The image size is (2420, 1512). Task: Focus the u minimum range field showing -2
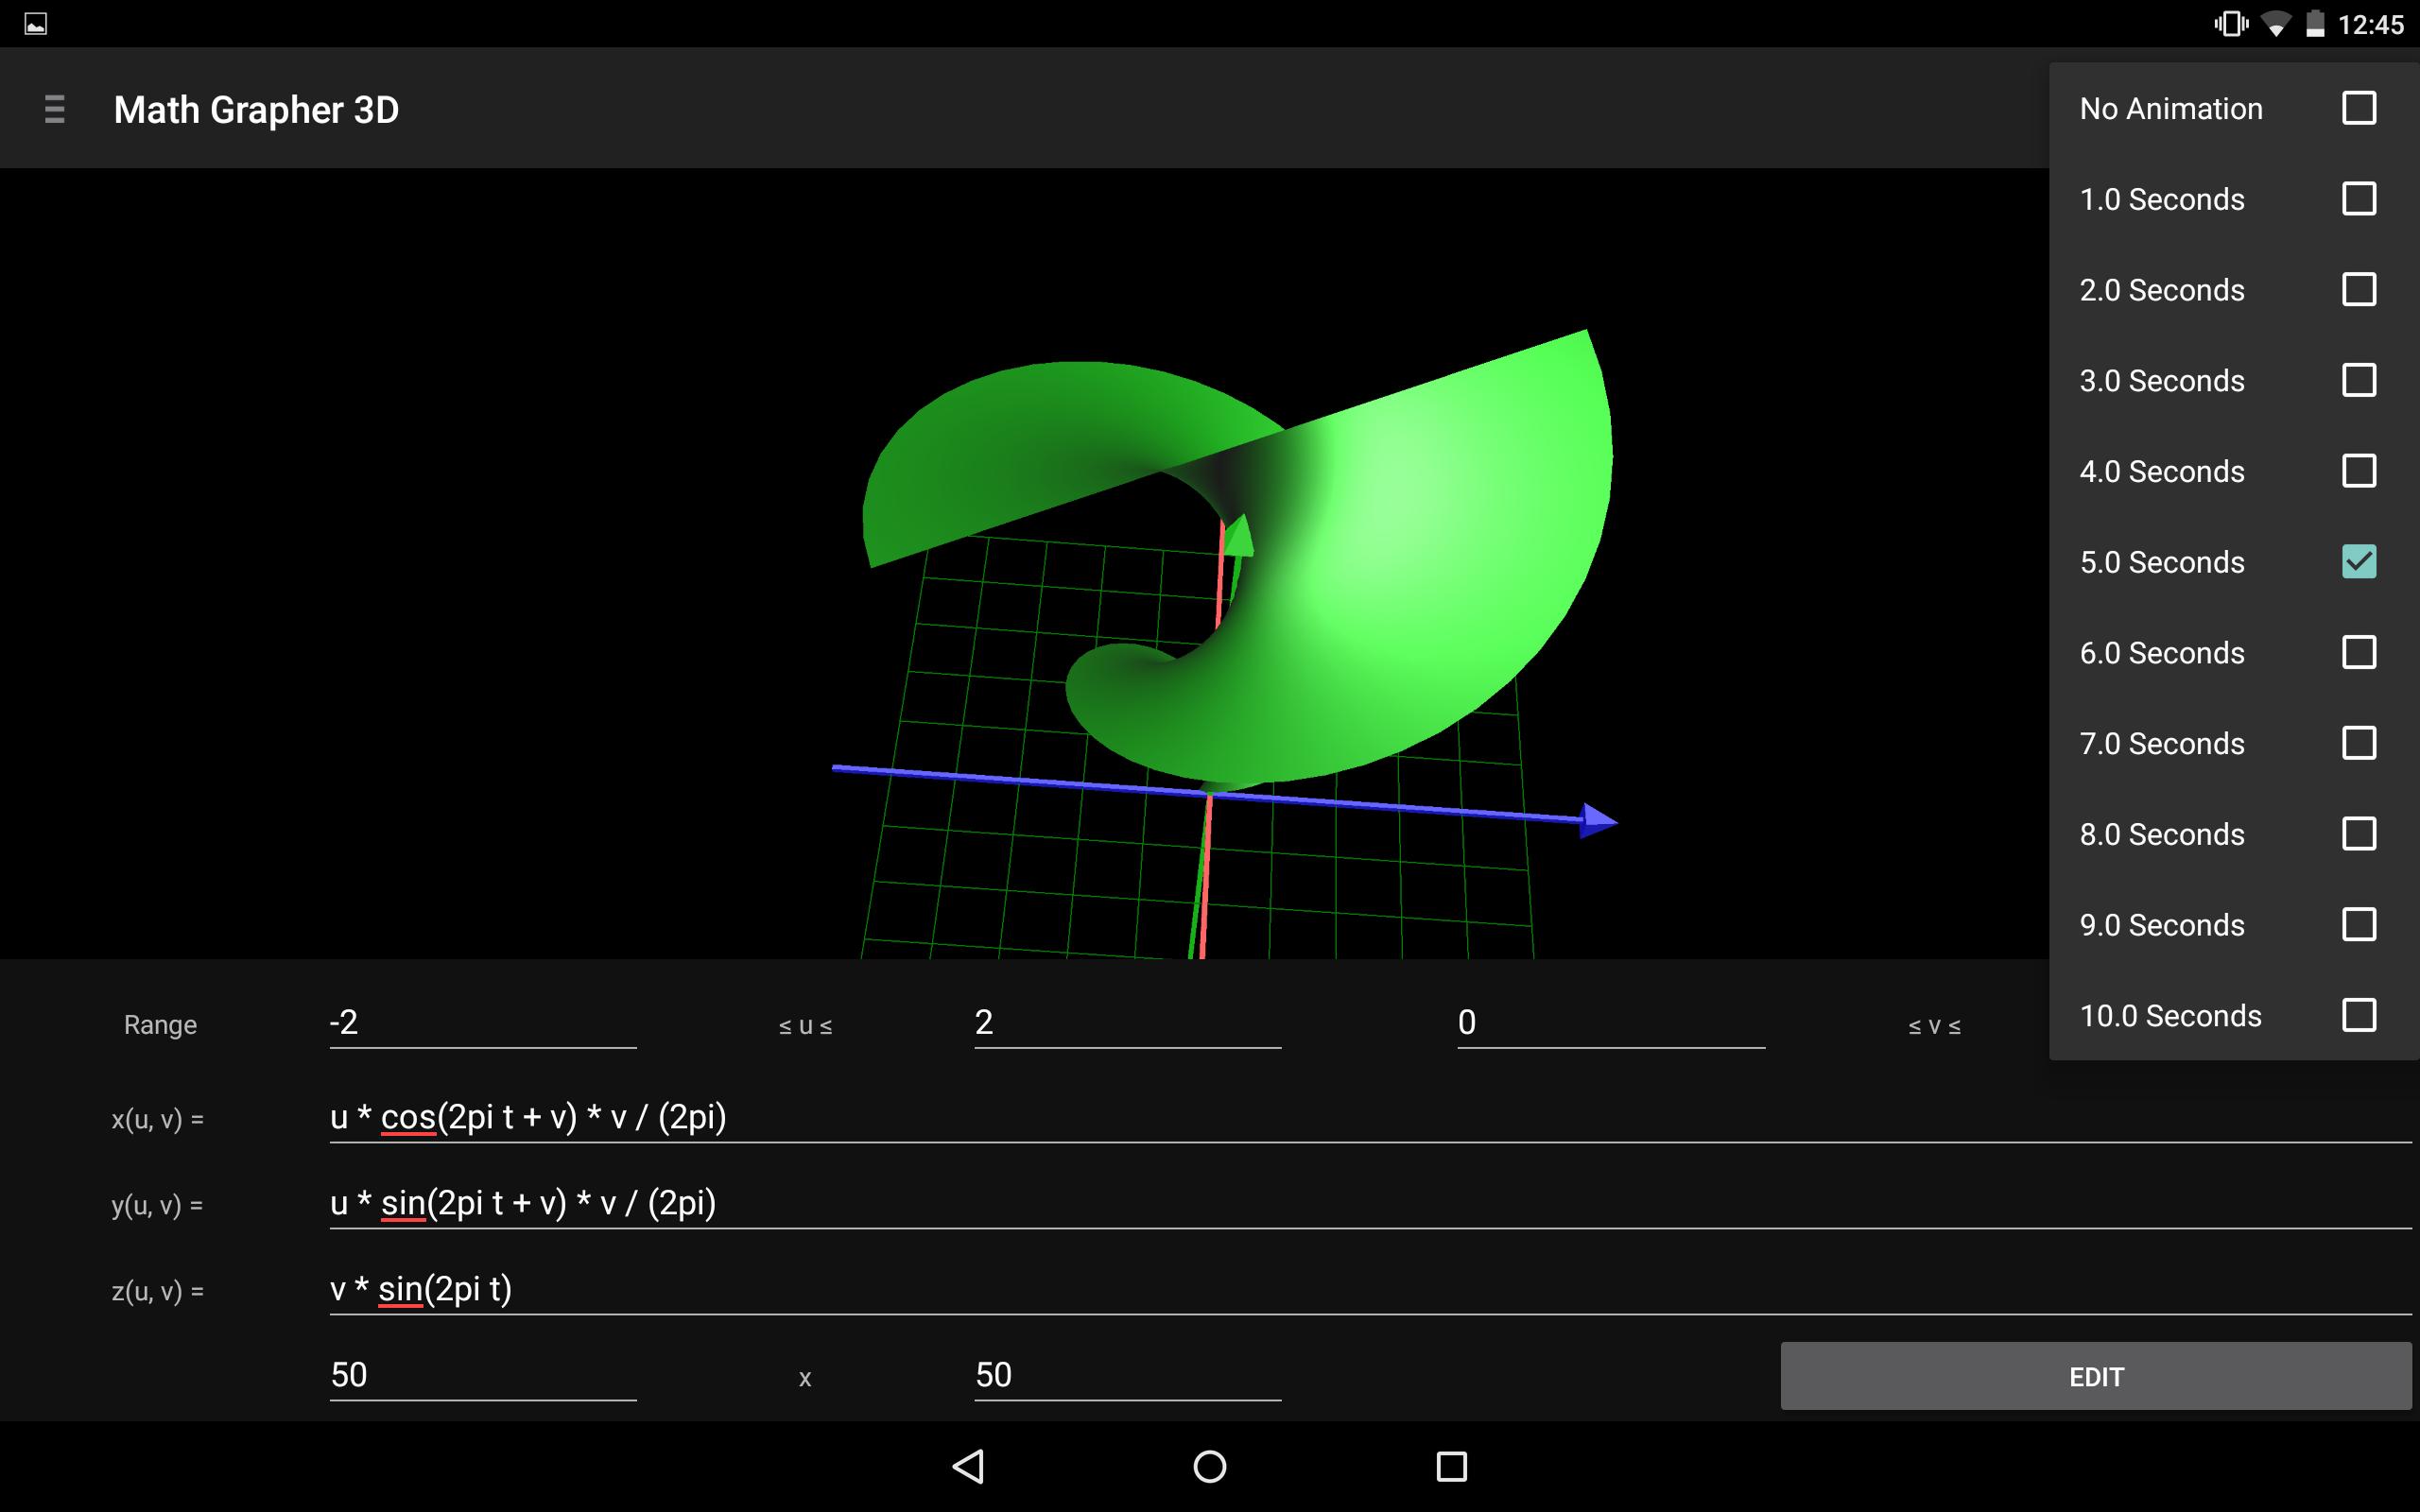pyautogui.click(x=483, y=1023)
